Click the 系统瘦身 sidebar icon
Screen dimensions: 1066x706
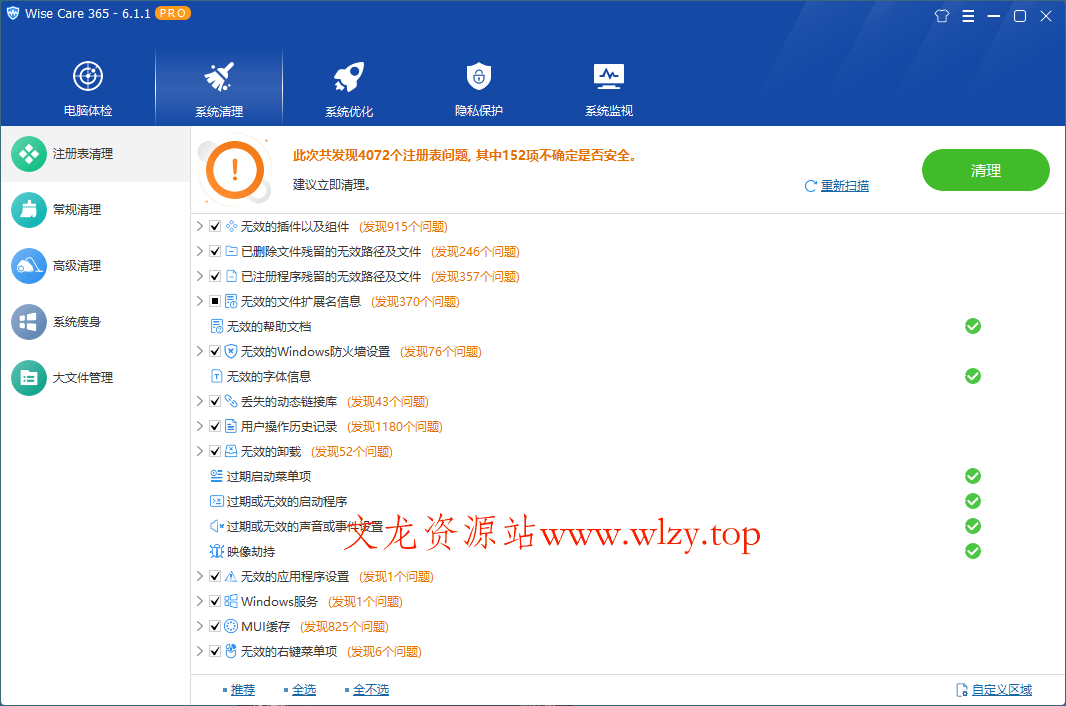coord(27,322)
